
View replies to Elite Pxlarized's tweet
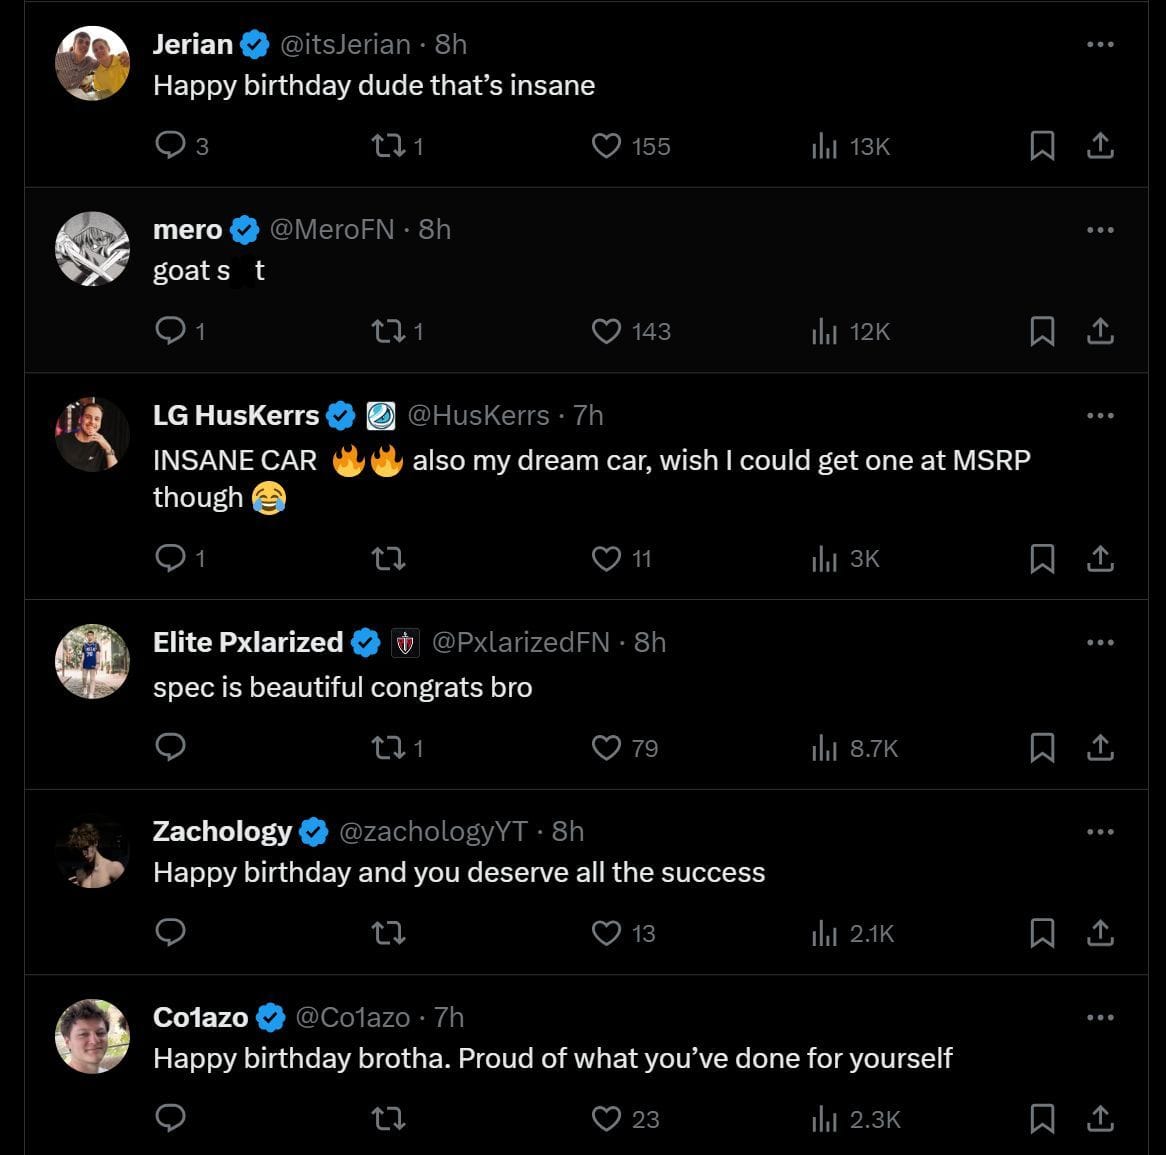pos(170,747)
